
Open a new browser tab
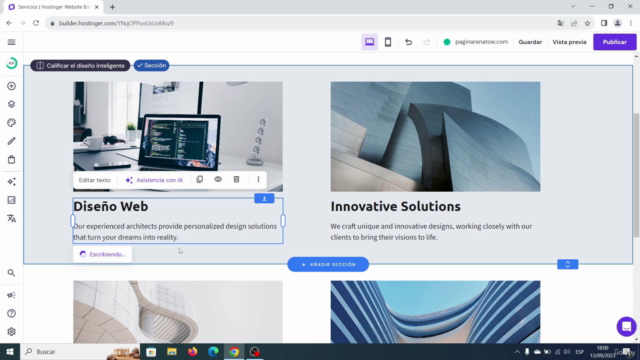tap(112, 7)
